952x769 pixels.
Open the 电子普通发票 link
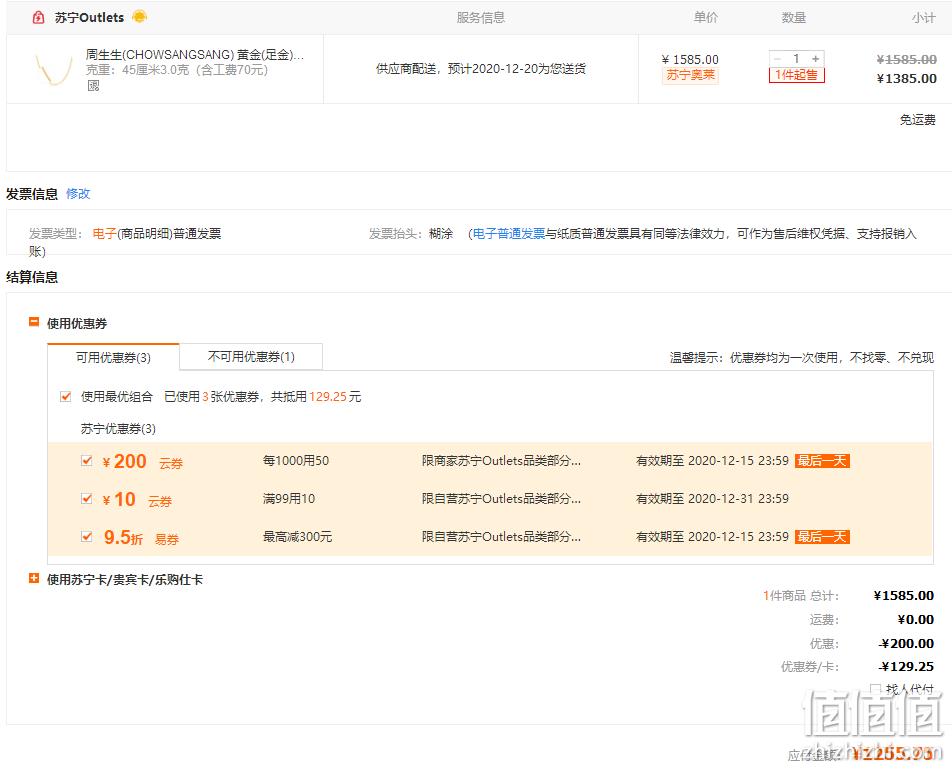click(x=509, y=234)
